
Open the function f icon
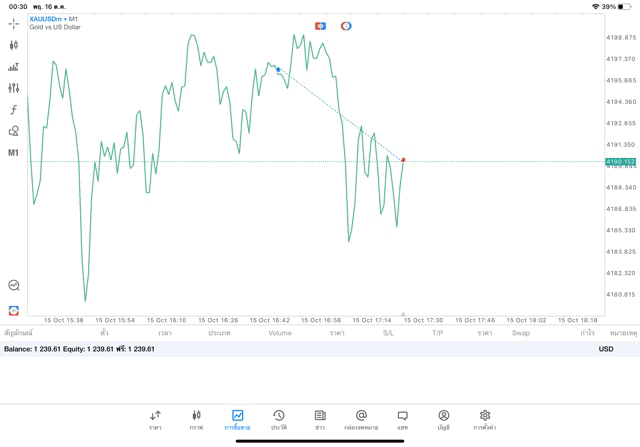14,110
